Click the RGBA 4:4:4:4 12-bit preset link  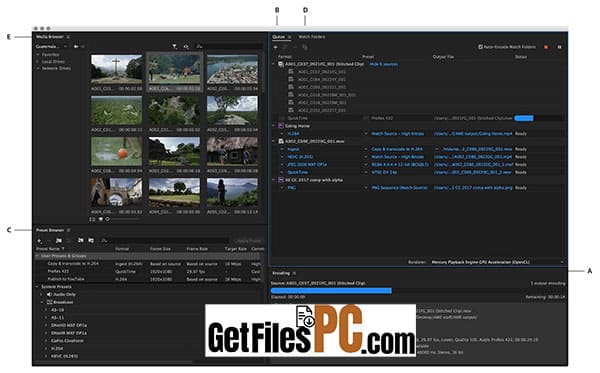(x=400, y=165)
